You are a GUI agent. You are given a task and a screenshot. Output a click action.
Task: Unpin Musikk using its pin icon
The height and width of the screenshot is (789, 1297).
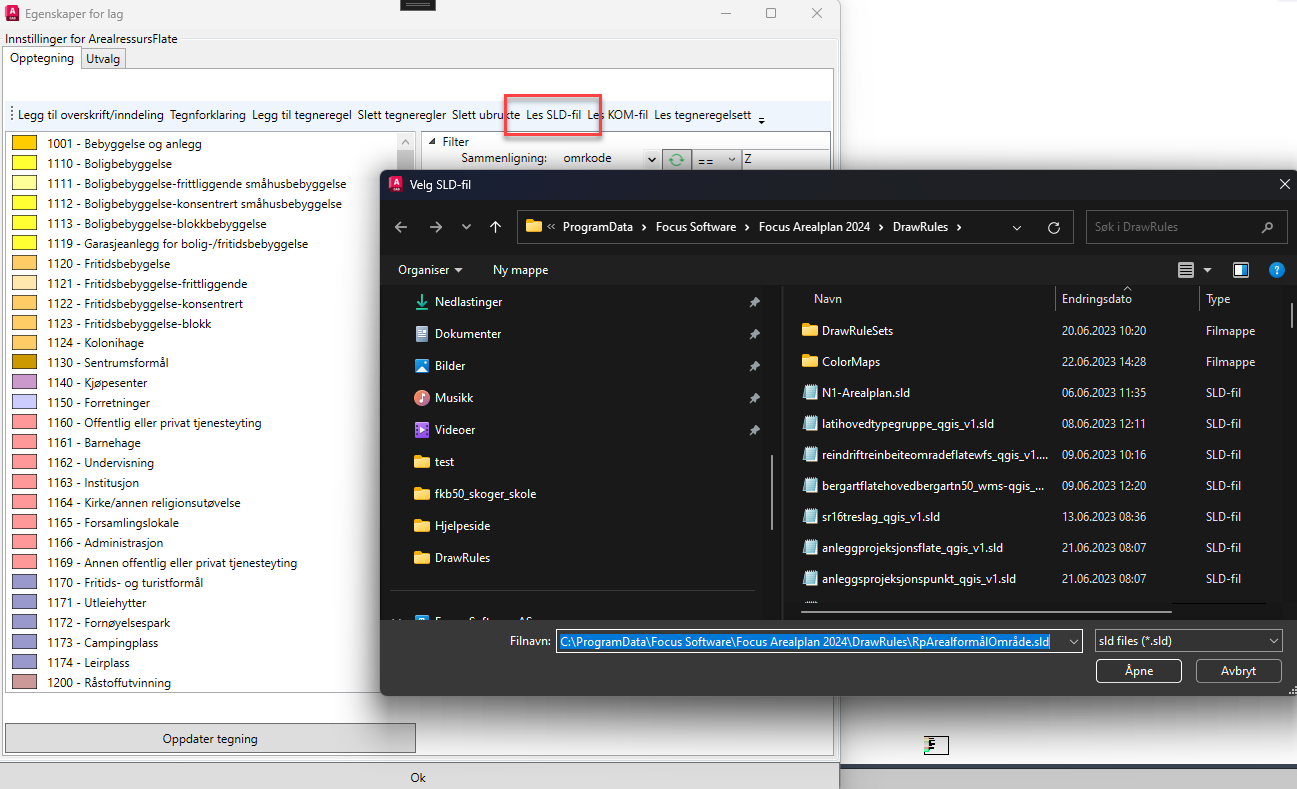(x=754, y=398)
